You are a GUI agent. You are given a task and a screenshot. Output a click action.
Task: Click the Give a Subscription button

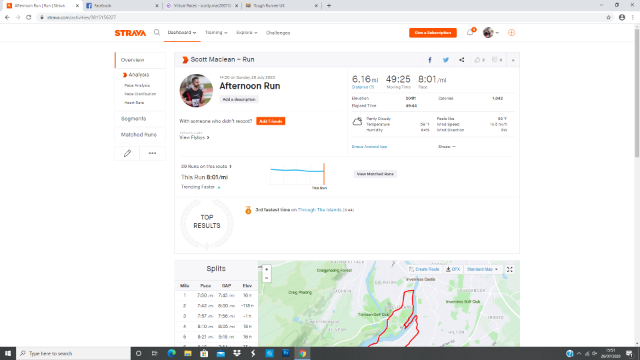pyautogui.click(x=433, y=33)
